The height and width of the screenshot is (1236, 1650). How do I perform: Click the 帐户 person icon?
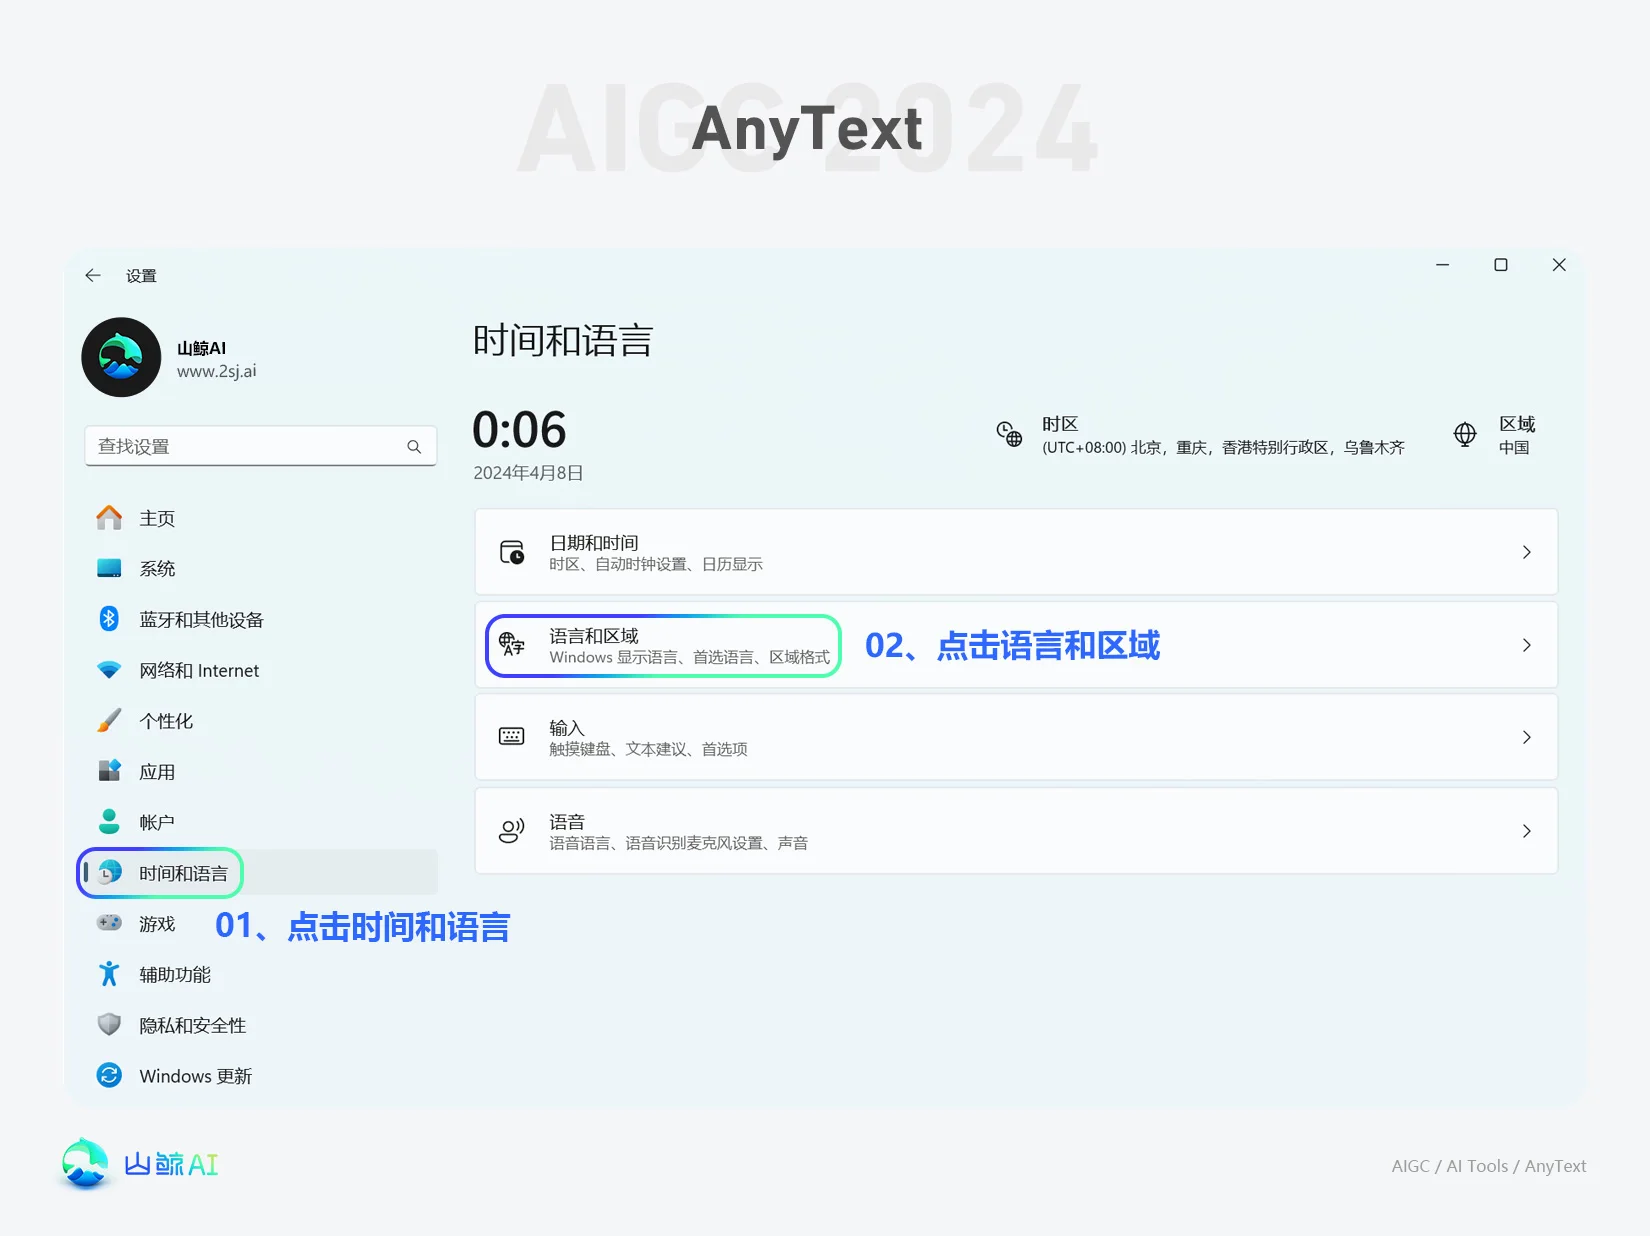click(x=109, y=822)
